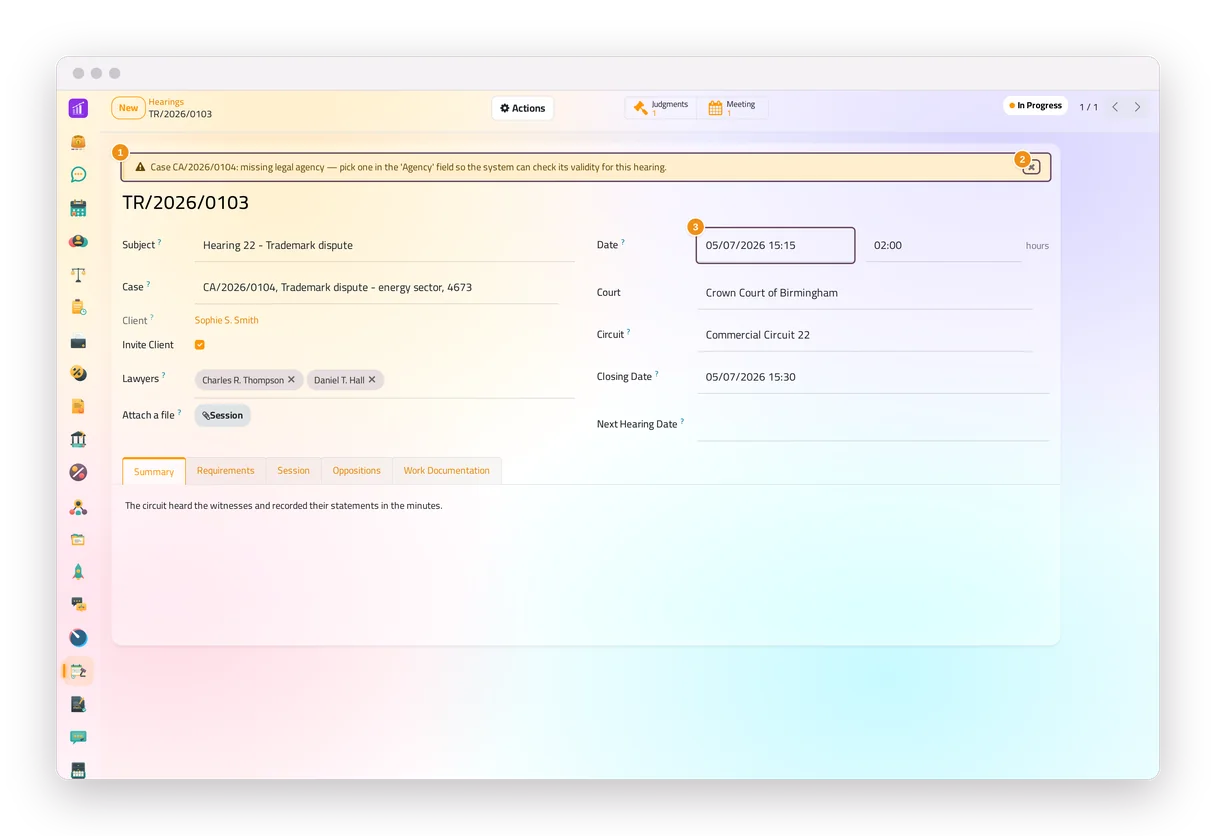Follow the Sophie S. Smith client link

click(227, 320)
